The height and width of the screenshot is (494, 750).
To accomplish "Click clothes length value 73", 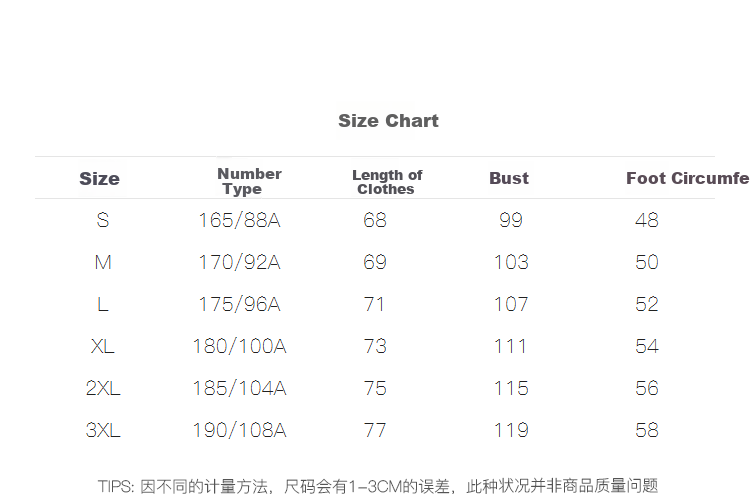I will tap(375, 346).
